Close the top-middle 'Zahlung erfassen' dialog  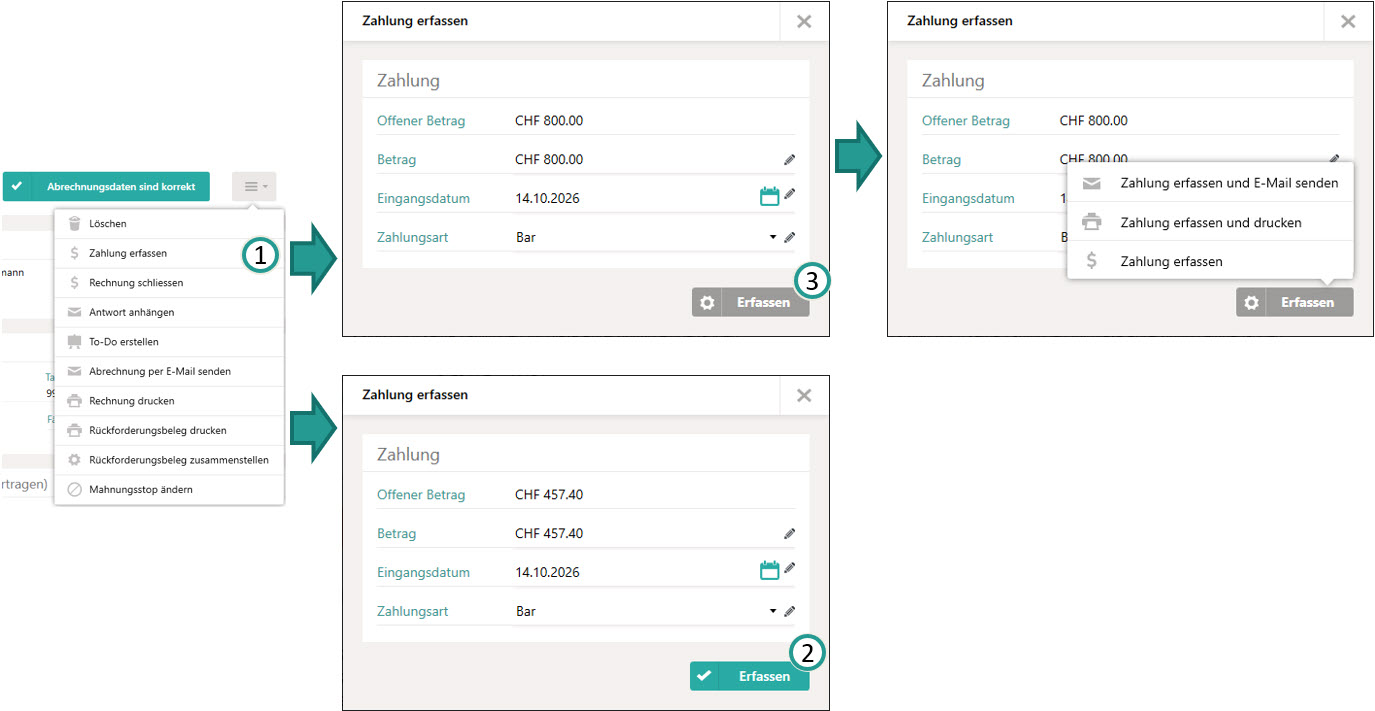click(804, 21)
